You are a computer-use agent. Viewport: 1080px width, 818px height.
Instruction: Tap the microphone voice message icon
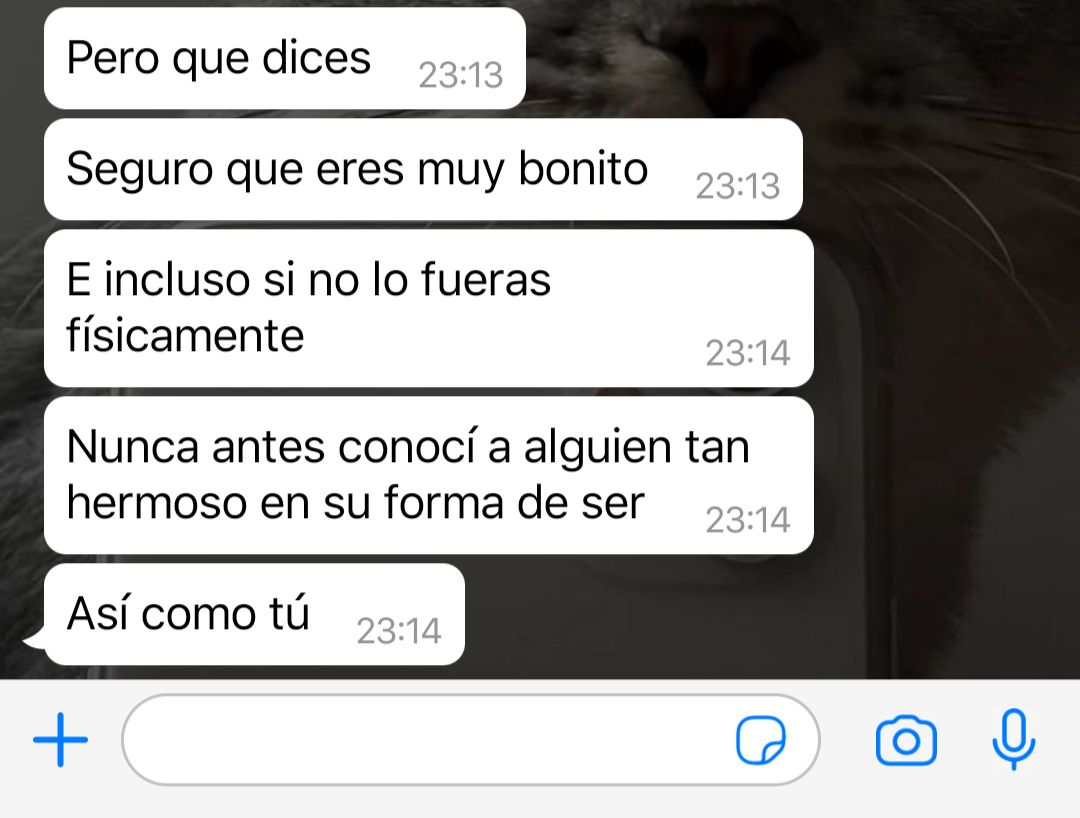point(1013,740)
